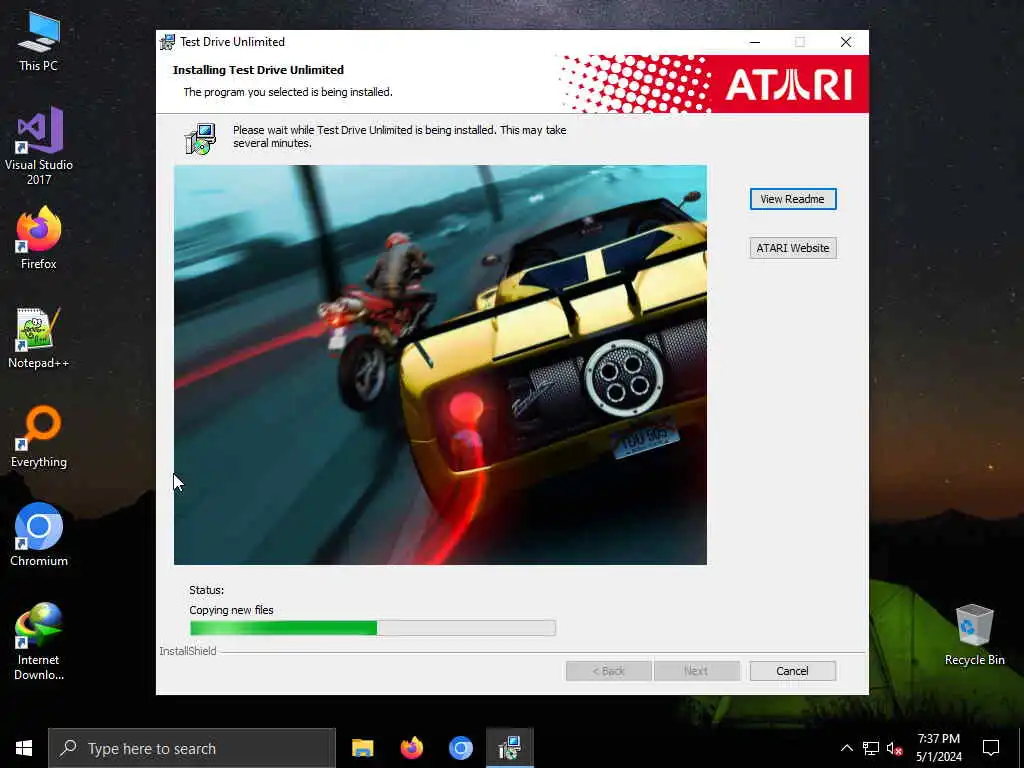Launch Everything search shortcut
1024x768 pixels.
[39, 438]
